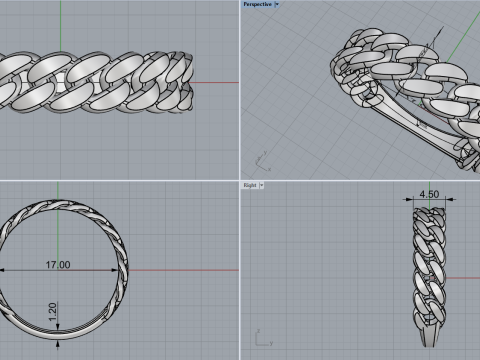Click the axis icon in Right viewport

(264, 338)
